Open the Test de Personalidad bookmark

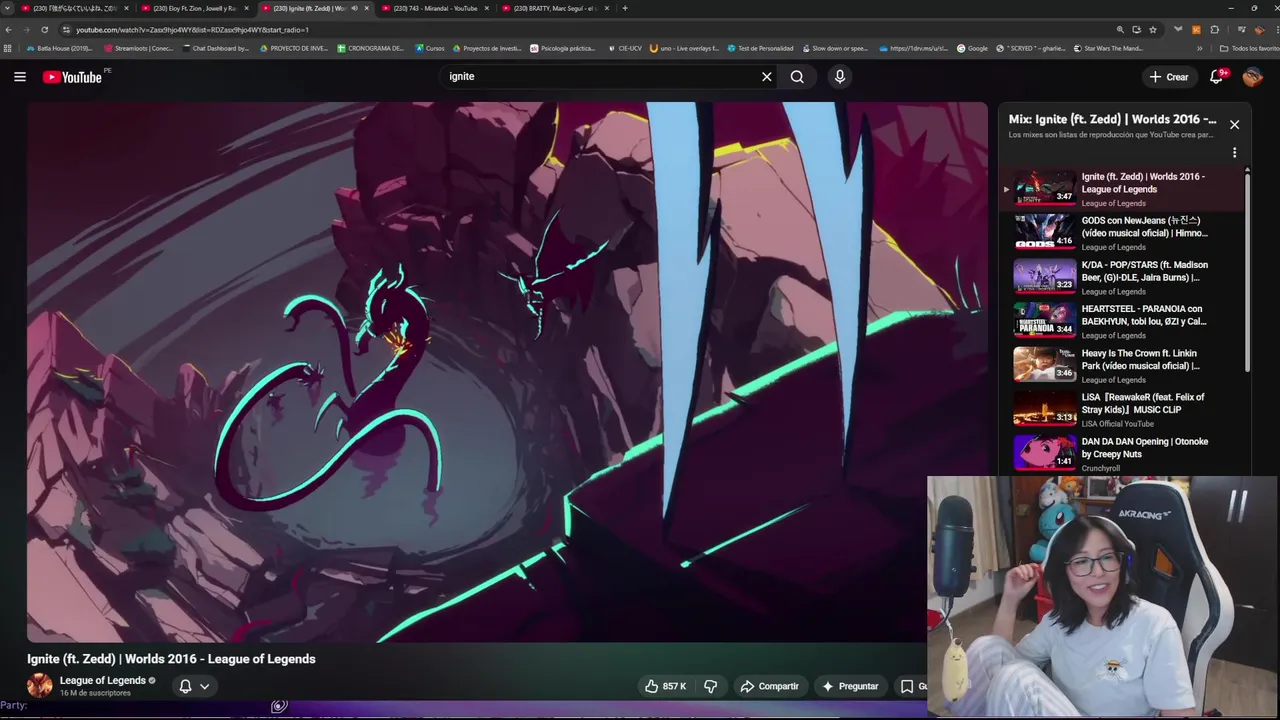pyautogui.click(x=760, y=48)
